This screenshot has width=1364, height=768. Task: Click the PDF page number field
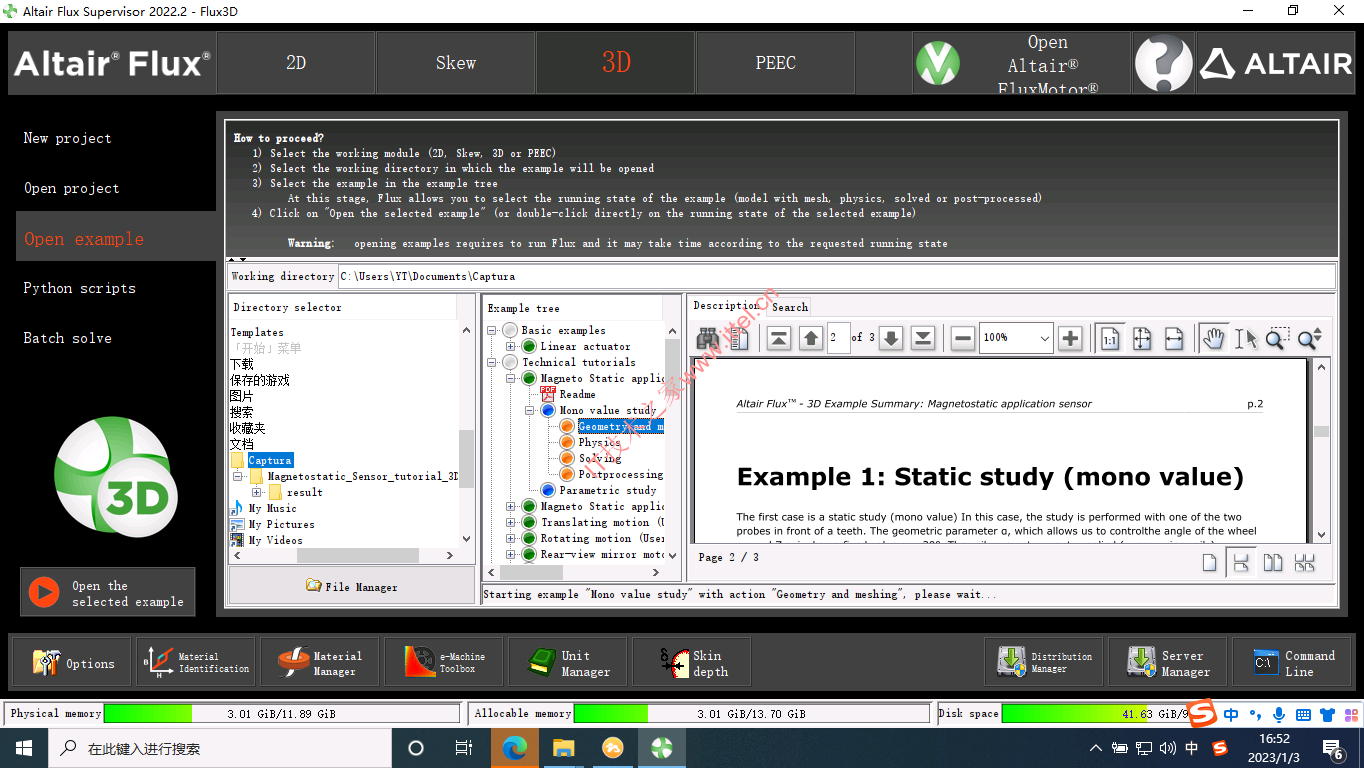coord(838,338)
